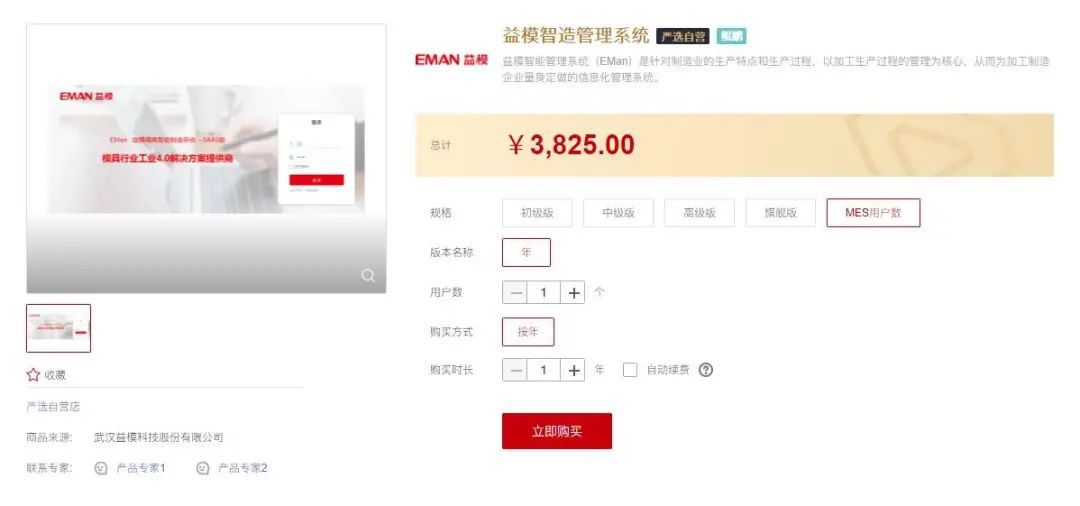The height and width of the screenshot is (506, 1080).
Task: Increase 购买时长 with the plus button
Action: [x=573, y=370]
